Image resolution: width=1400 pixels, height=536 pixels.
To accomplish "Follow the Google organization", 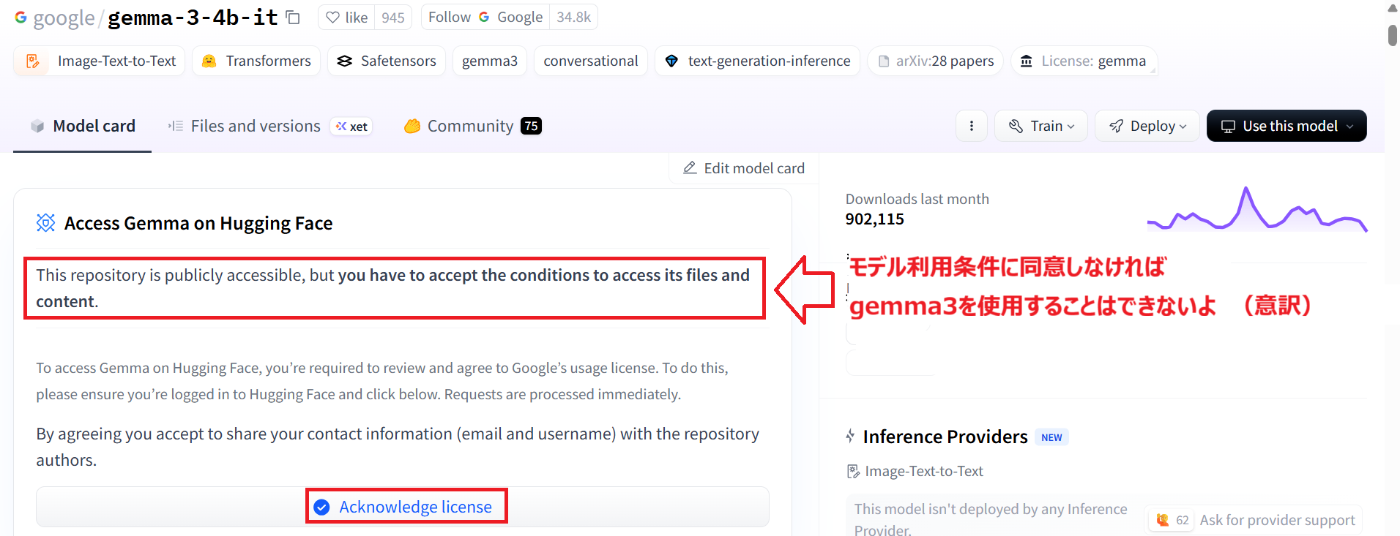I will [x=449, y=17].
